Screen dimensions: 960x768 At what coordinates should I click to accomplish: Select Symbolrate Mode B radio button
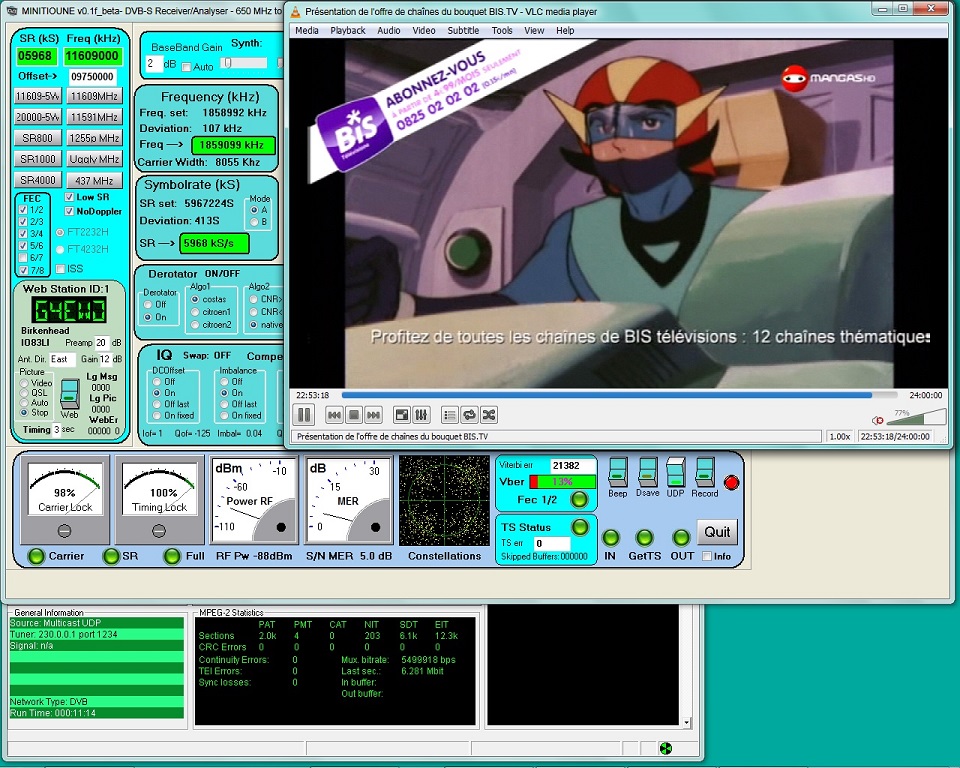click(x=254, y=222)
